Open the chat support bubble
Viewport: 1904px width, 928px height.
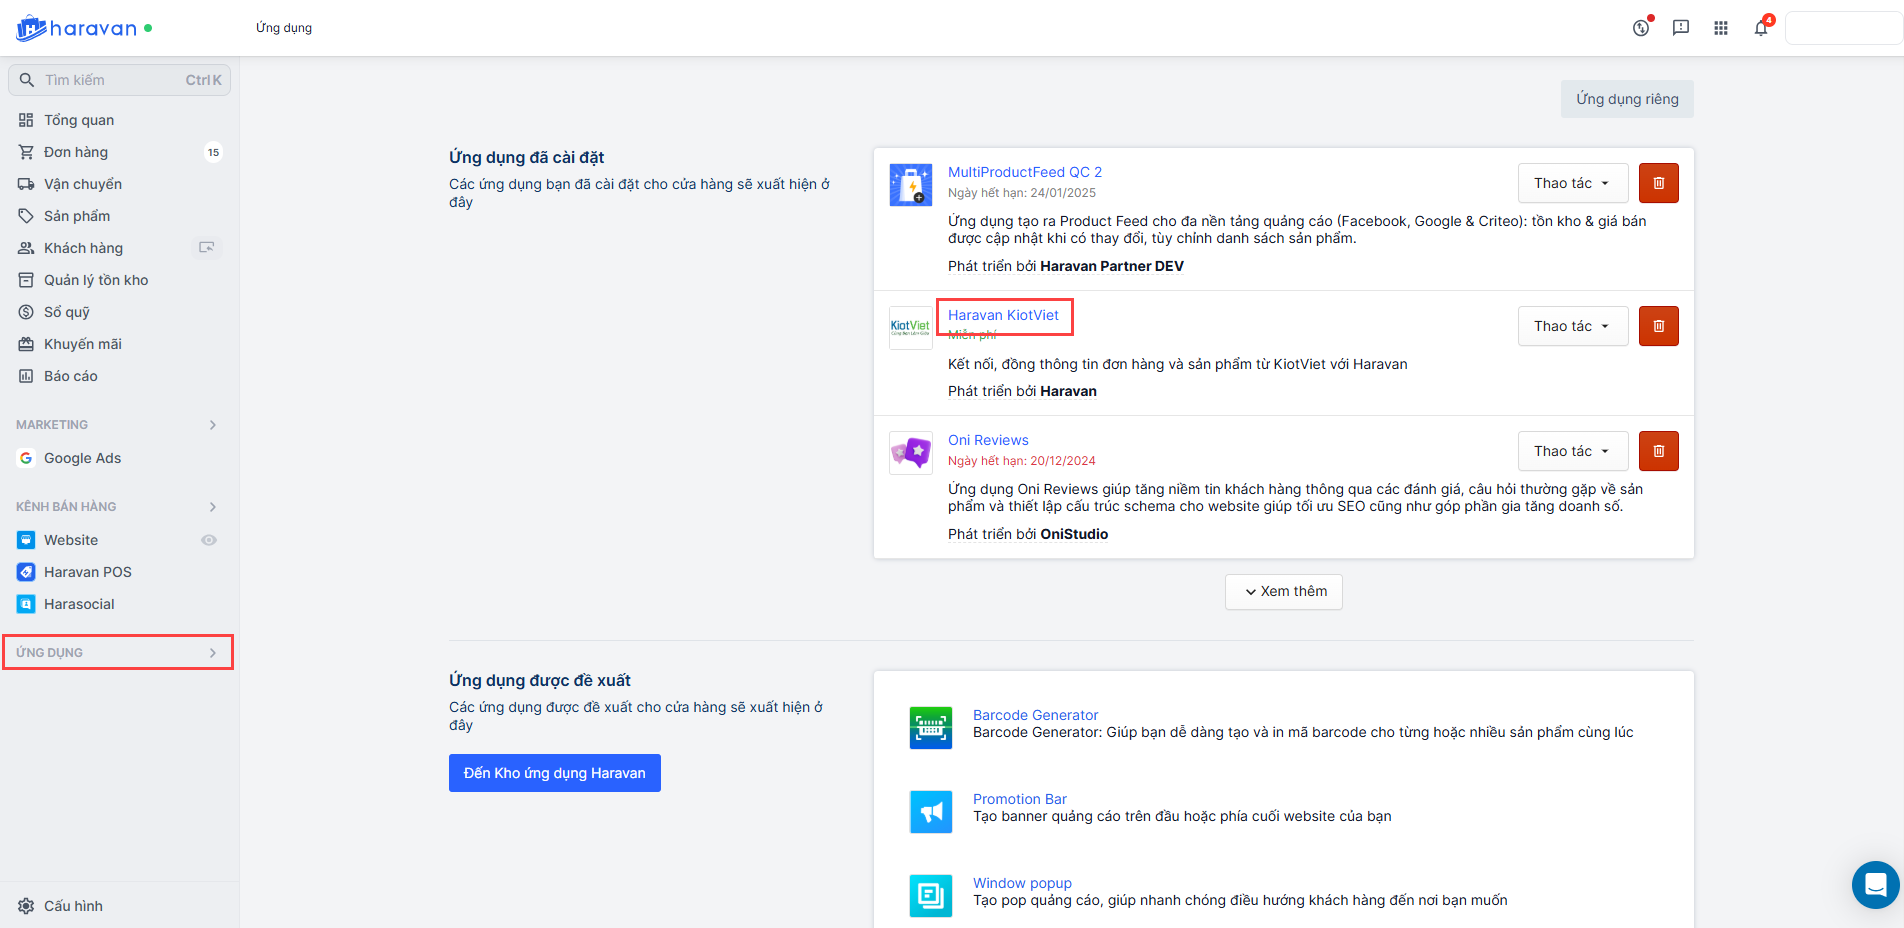tap(1875, 885)
